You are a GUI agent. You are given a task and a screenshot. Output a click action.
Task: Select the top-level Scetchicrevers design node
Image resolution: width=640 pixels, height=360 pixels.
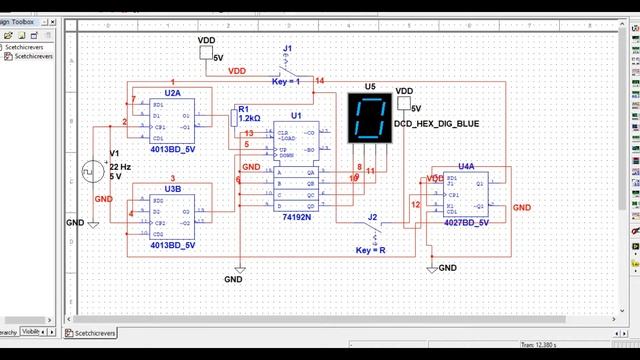pyautogui.click(x=24, y=47)
